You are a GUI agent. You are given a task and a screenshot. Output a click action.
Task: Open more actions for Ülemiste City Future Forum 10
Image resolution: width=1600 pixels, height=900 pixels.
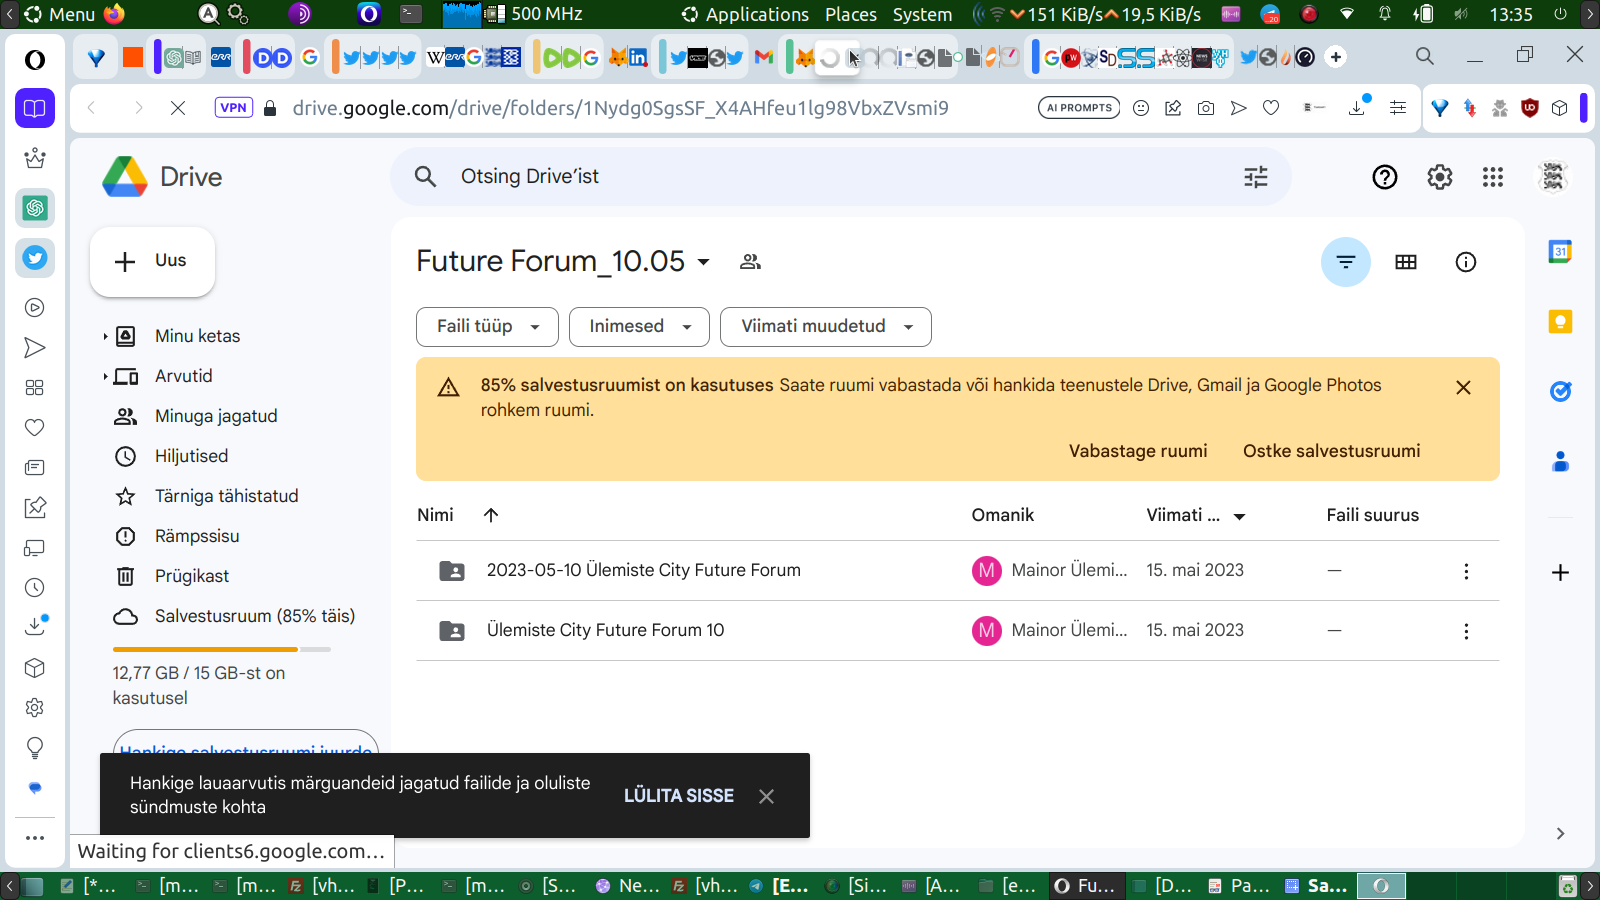pos(1466,631)
